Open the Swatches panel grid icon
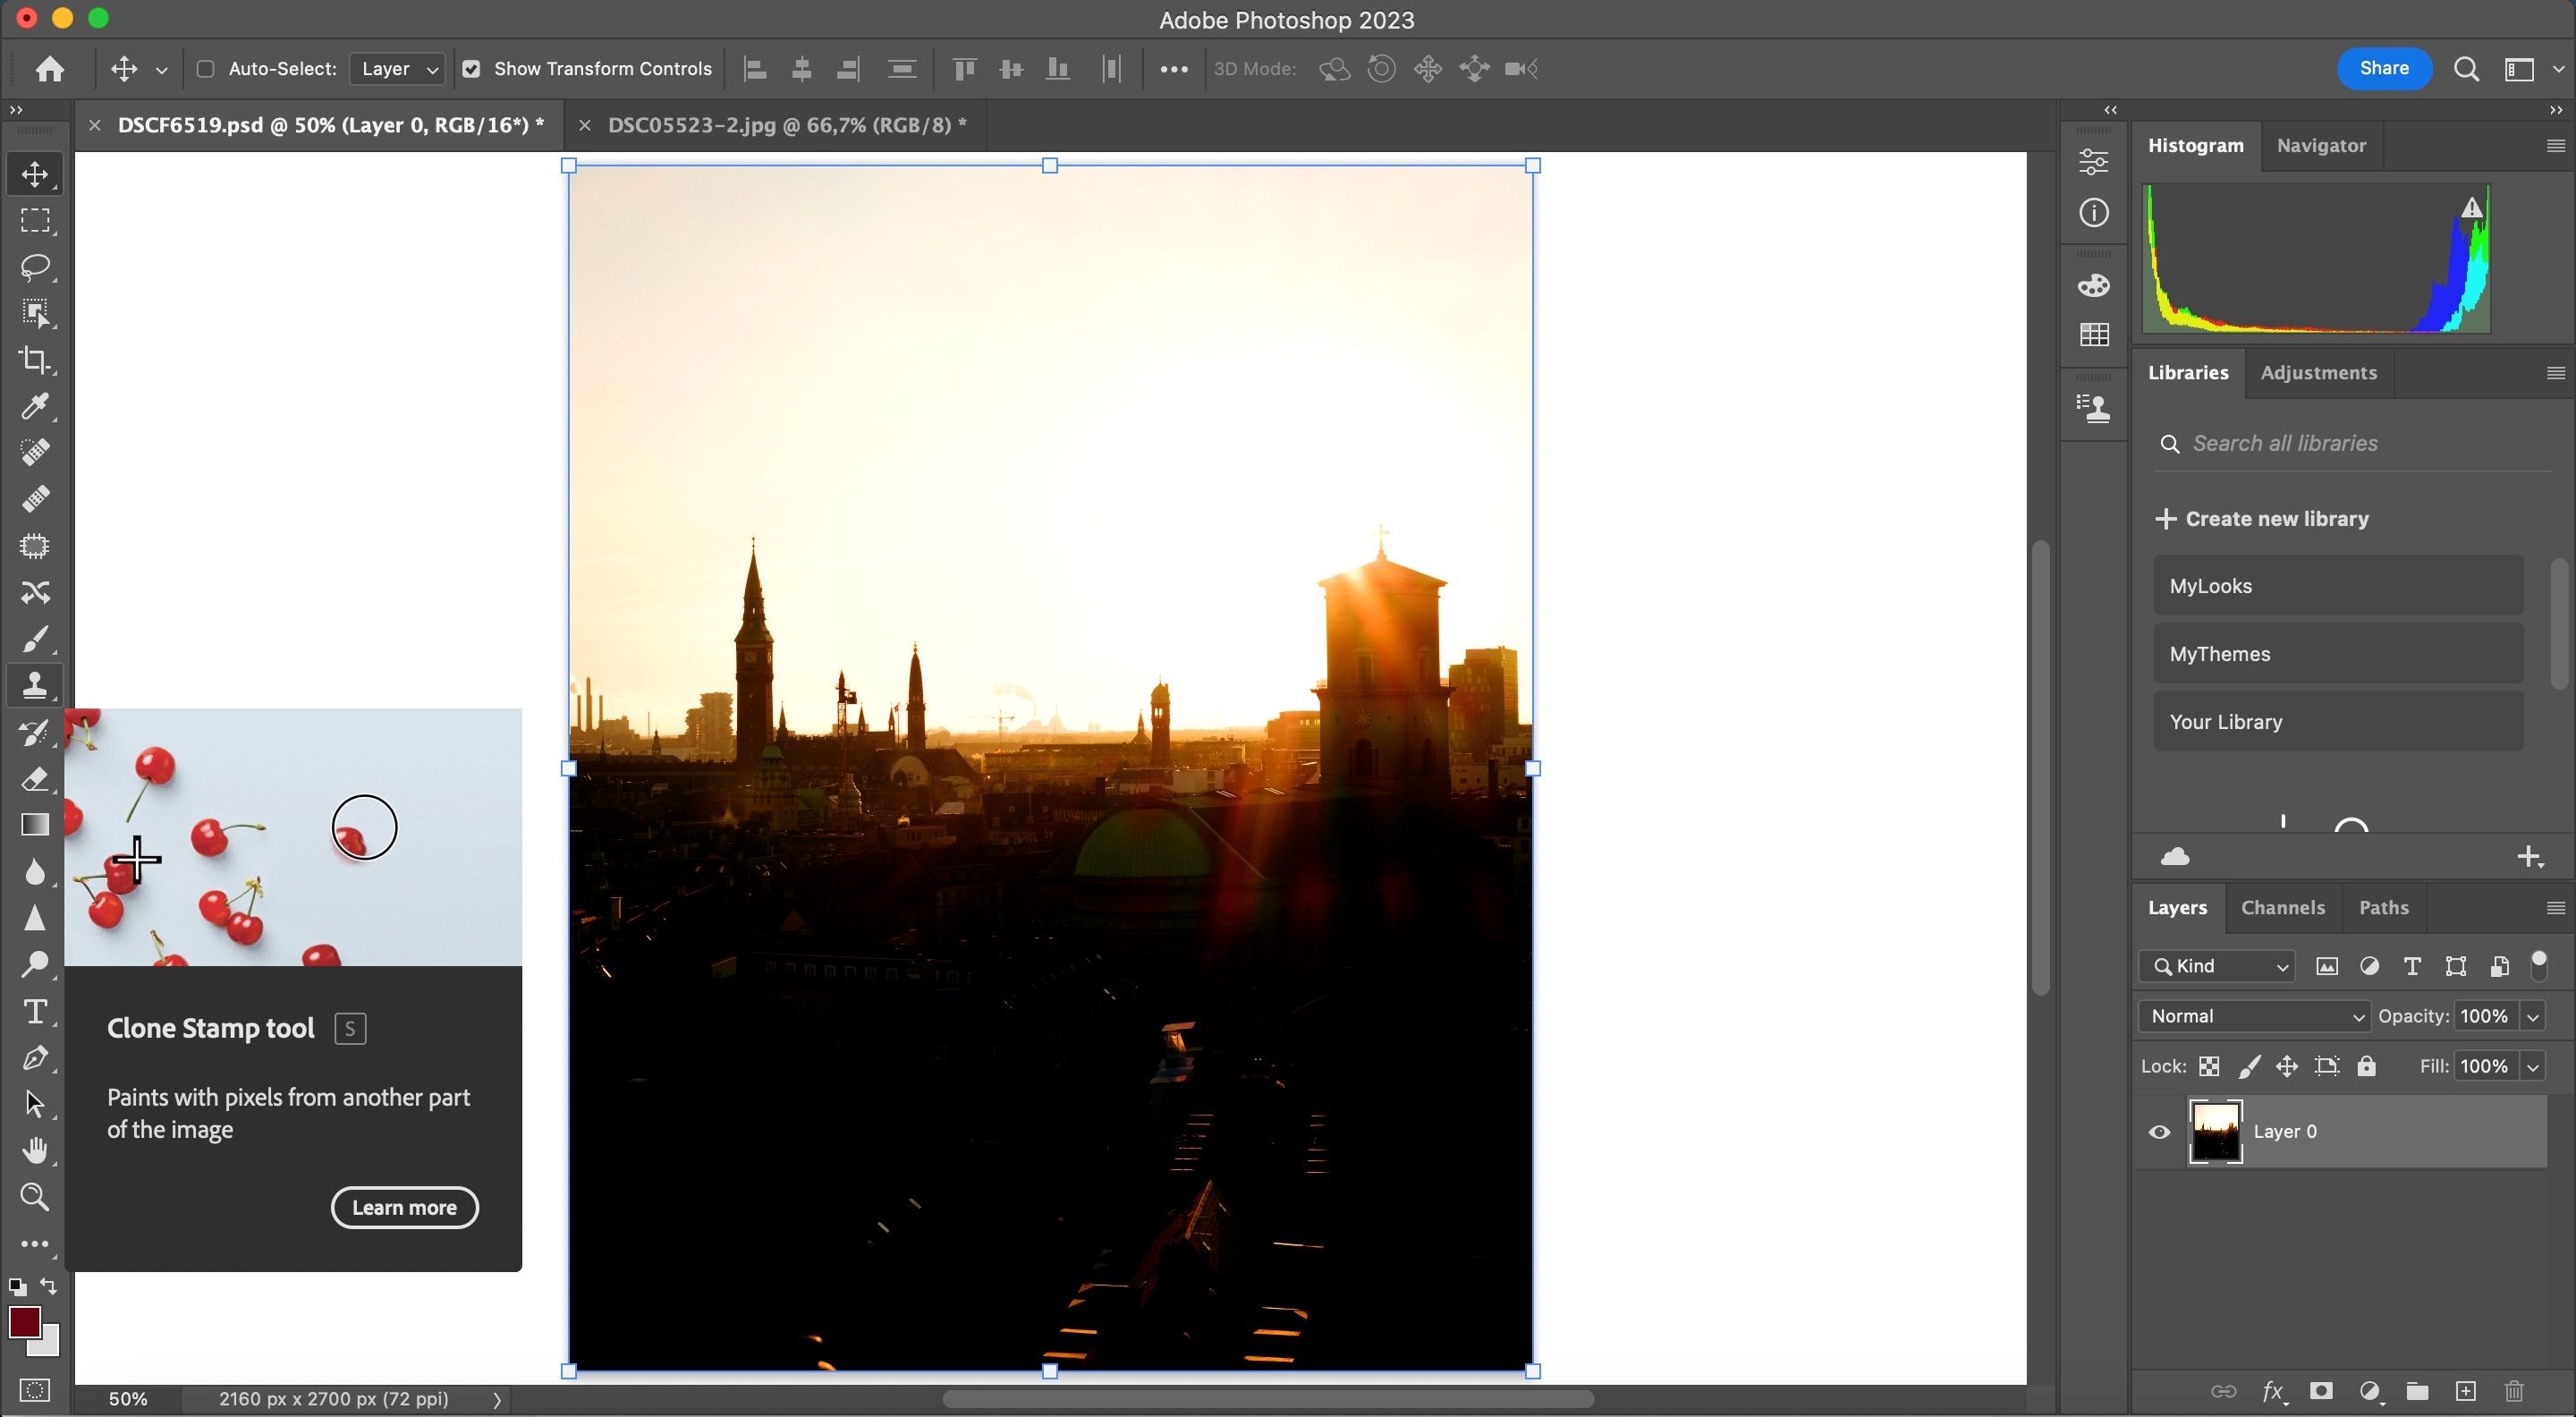This screenshot has height=1417, width=2576. tap(2094, 334)
